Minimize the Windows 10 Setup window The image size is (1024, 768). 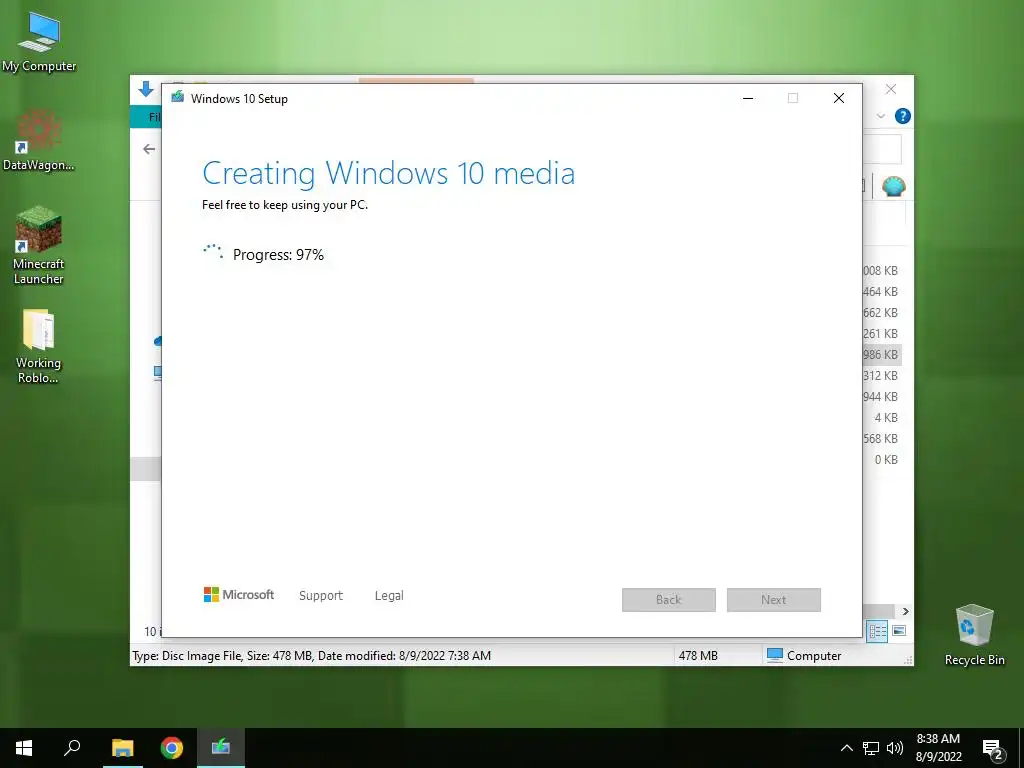coord(748,98)
